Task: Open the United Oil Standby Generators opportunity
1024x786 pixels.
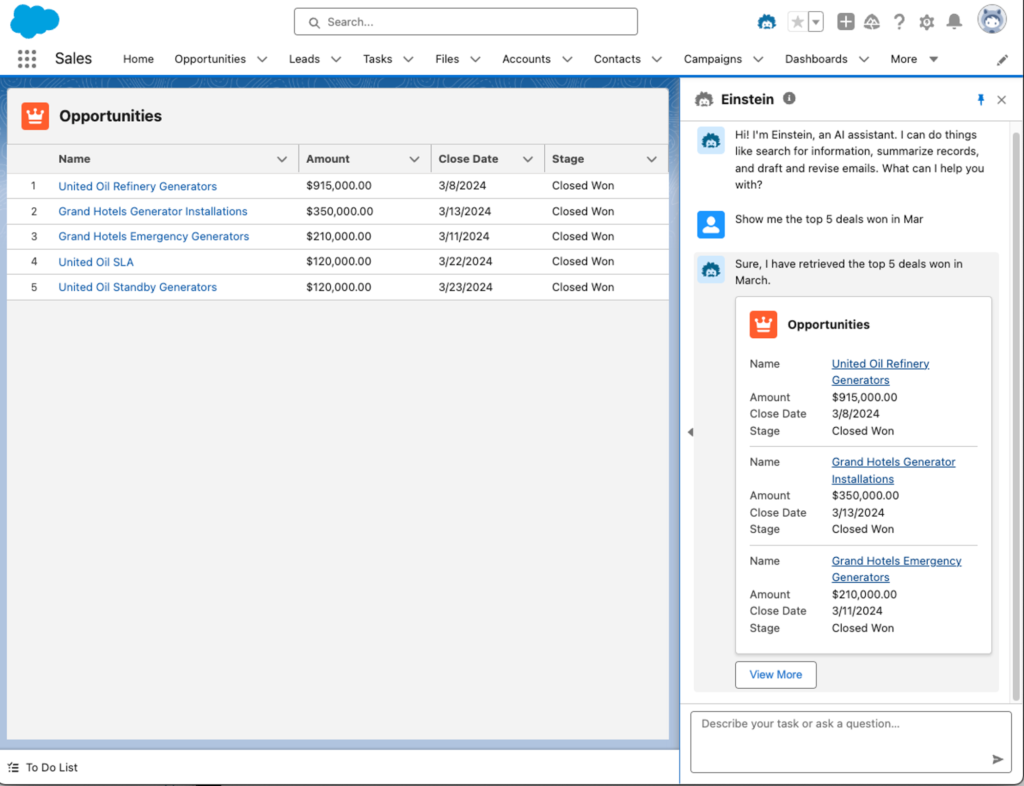Action: (x=137, y=287)
